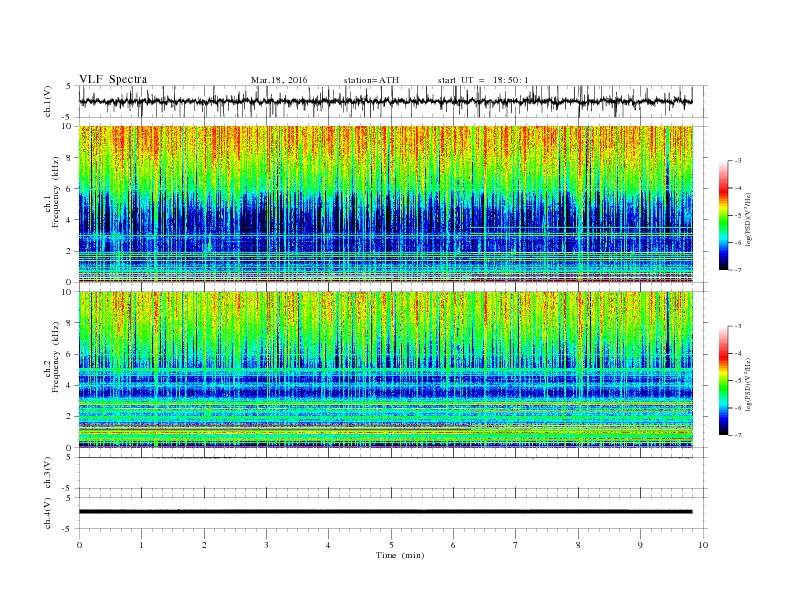Click the "10" kHz tick on ch.2 frequency axis
Screen dimensions: 792x612
click(68, 292)
